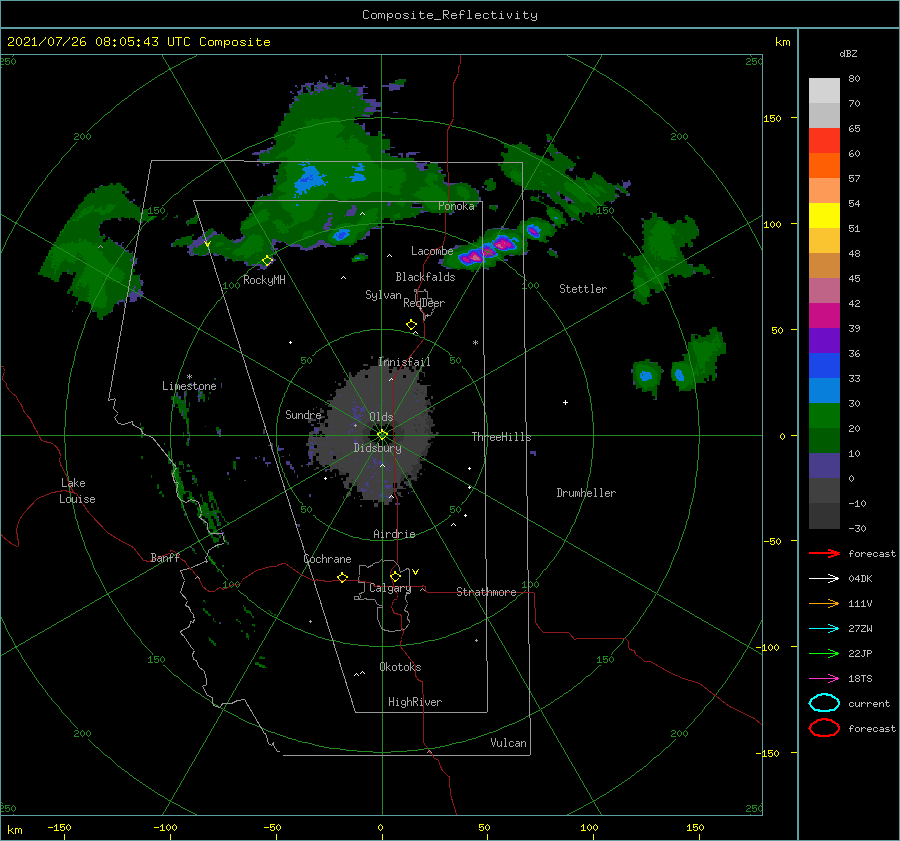
Task: Click the 60 dBZ orange color swatch
Action: (x=824, y=165)
